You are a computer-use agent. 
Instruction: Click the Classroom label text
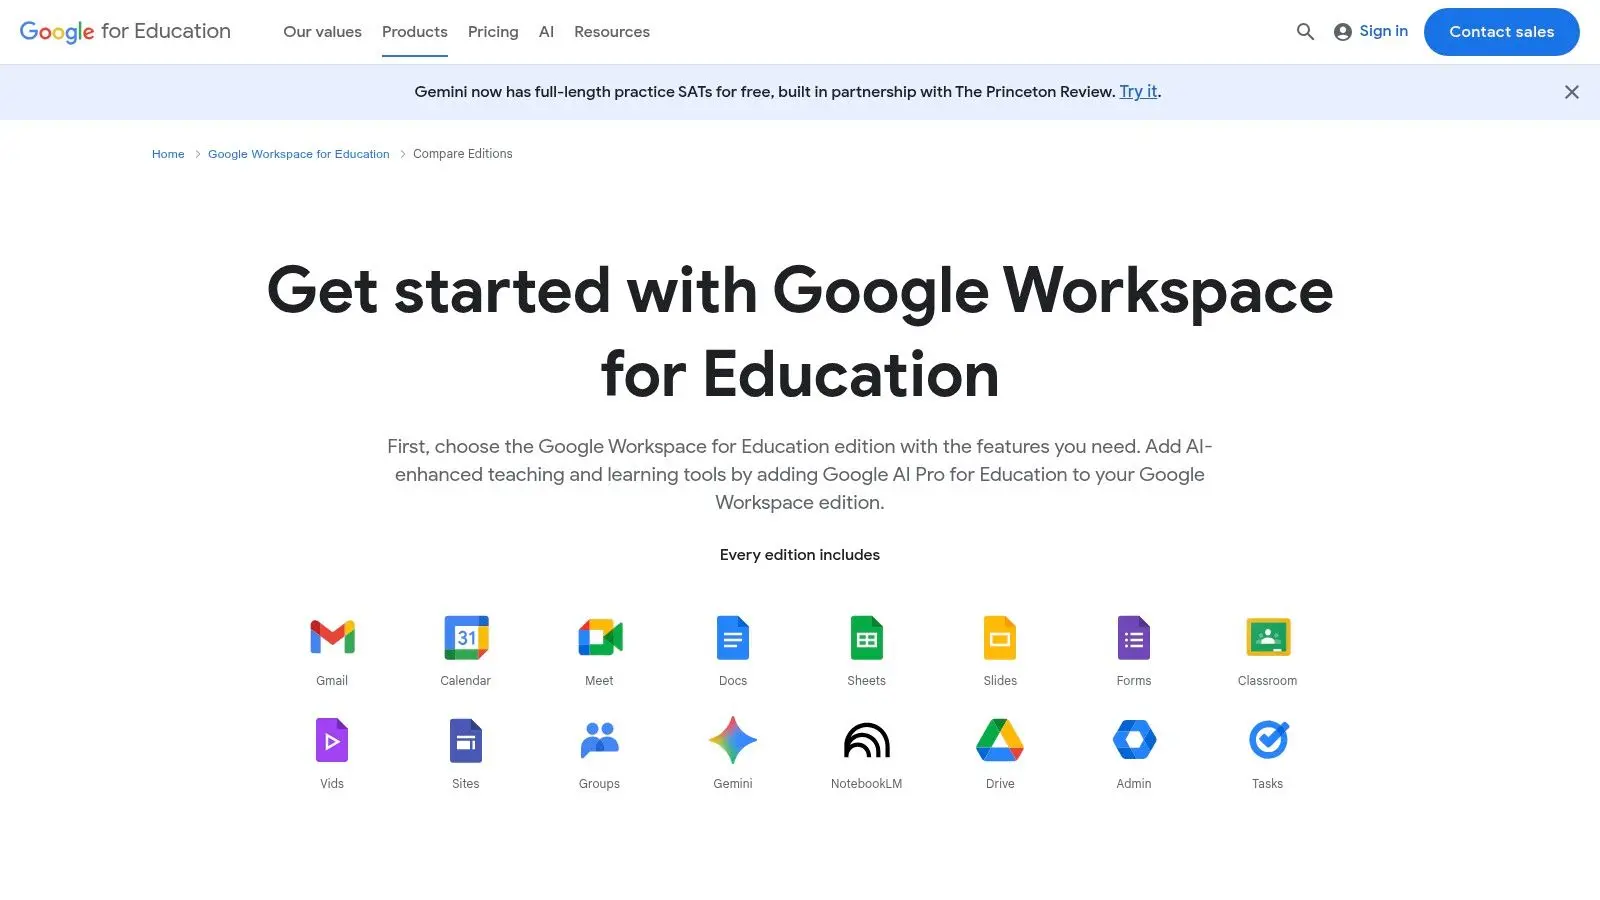[x=1268, y=681]
